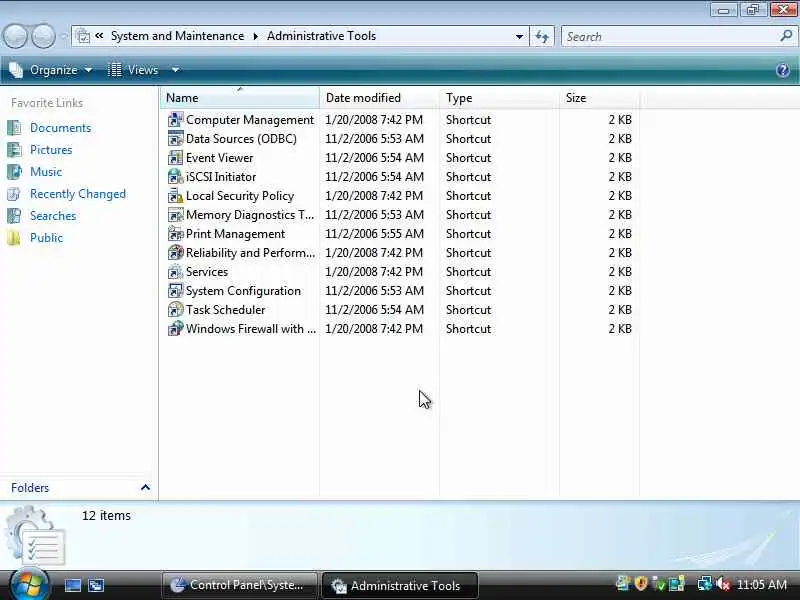
Task: Switch to Control Panel taskbar button
Action: (239, 585)
